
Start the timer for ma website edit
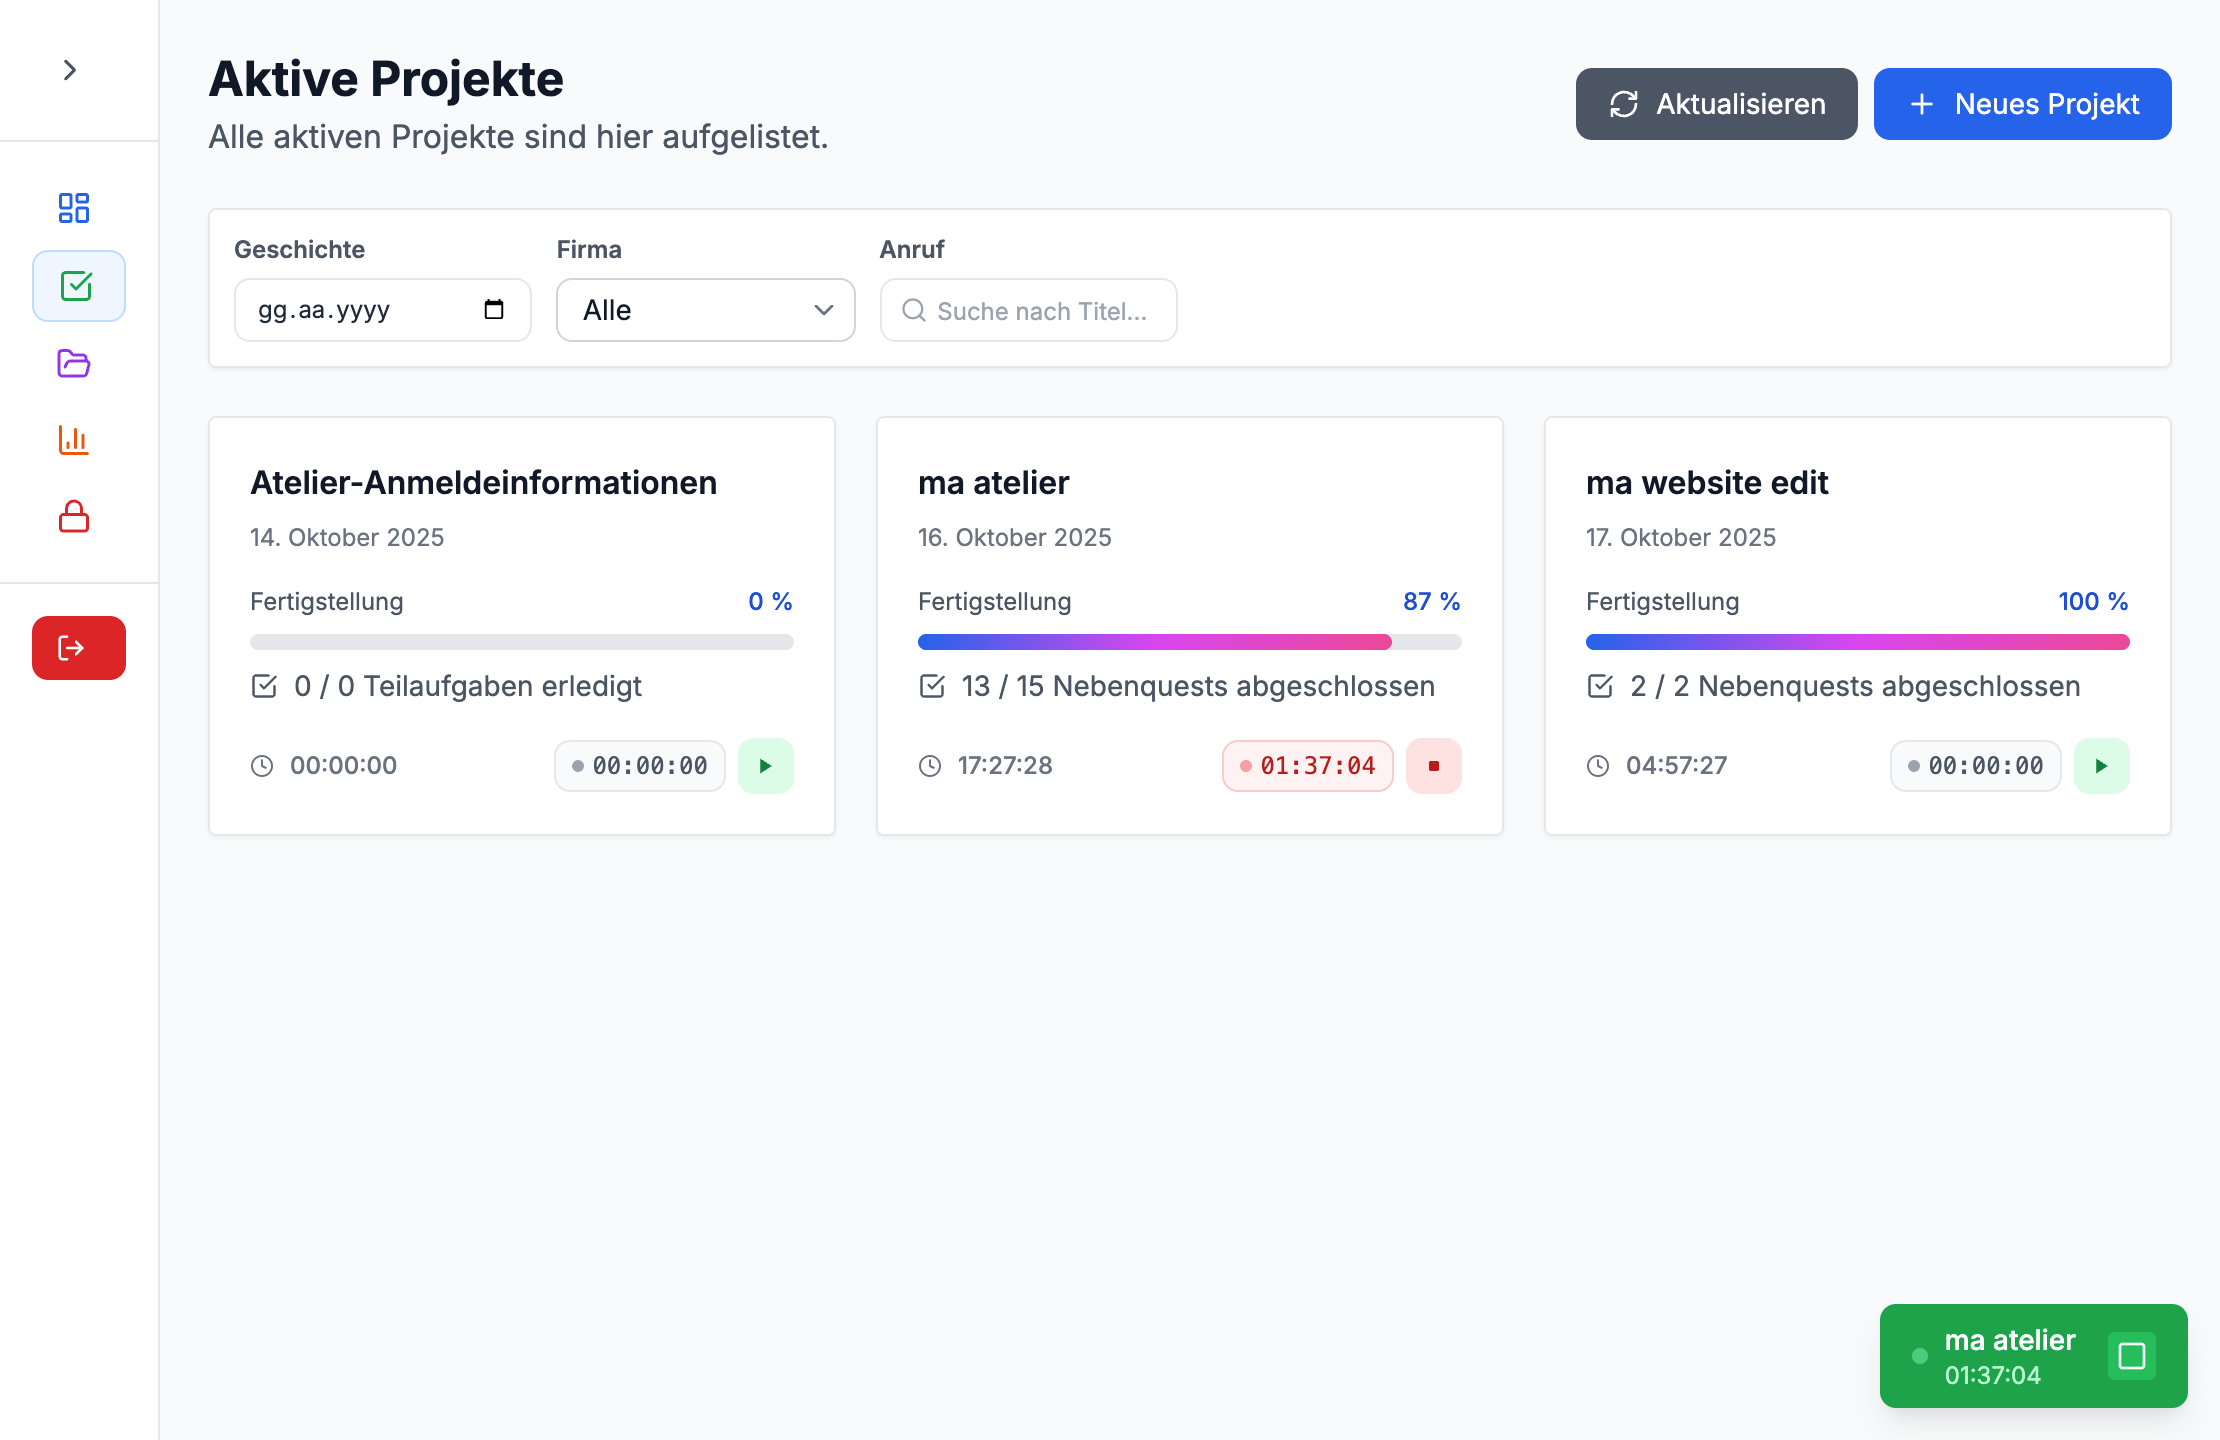2102,765
